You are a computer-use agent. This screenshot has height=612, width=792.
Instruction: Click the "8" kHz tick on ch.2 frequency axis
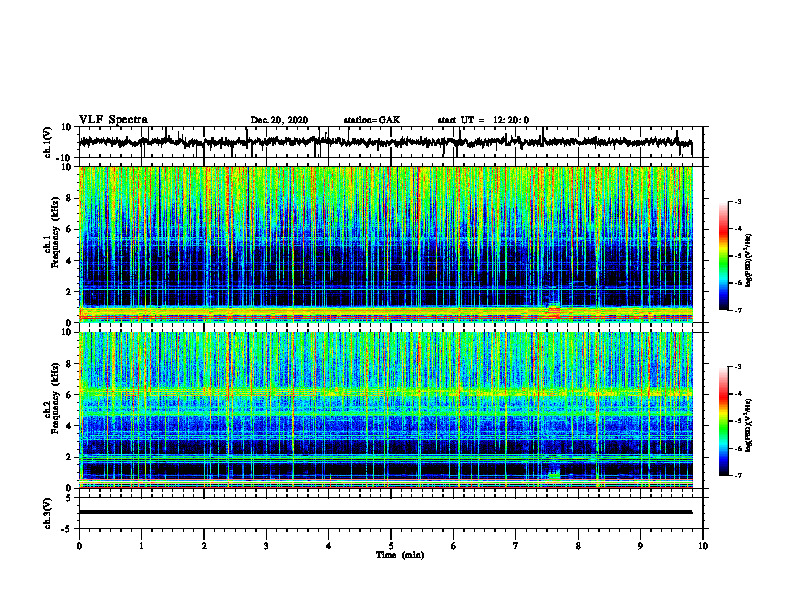tap(69, 364)
